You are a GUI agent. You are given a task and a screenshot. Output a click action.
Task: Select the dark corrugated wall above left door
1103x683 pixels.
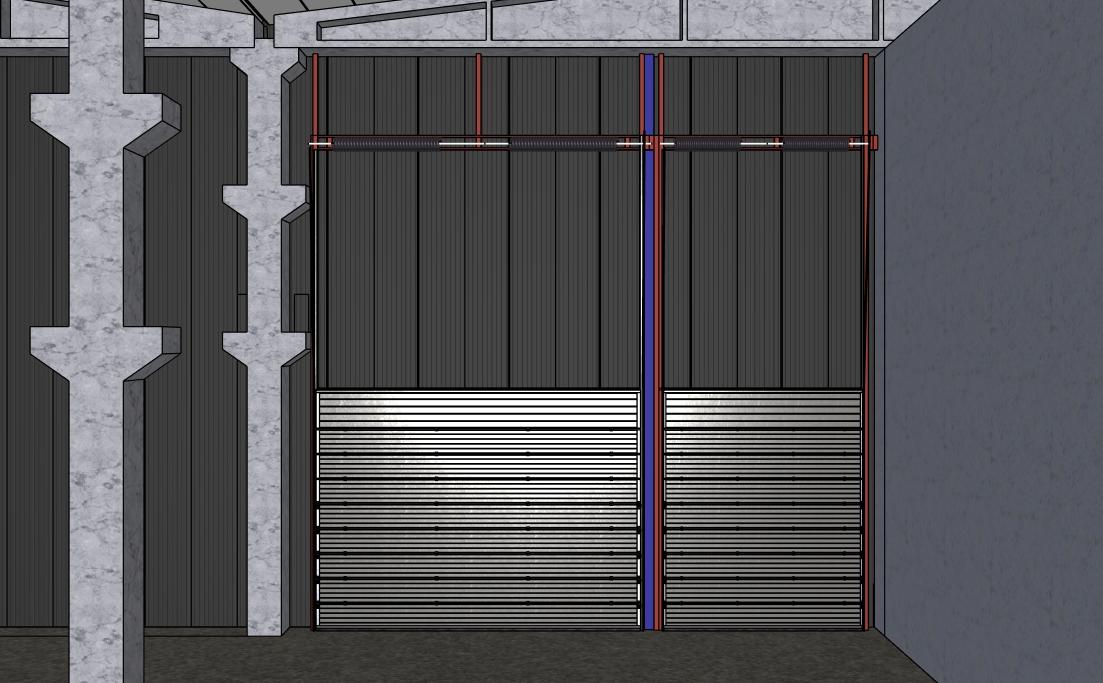tap(478, 270)
